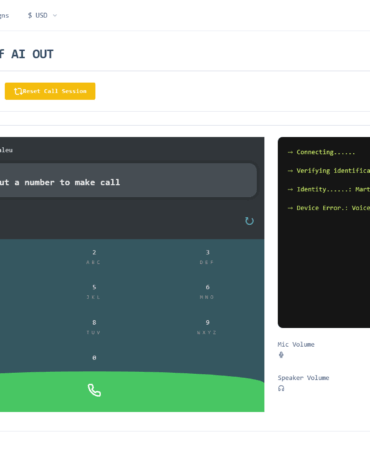Click the Connecting log line in console
The image size is (370, 452).
(x=321, y=152)
